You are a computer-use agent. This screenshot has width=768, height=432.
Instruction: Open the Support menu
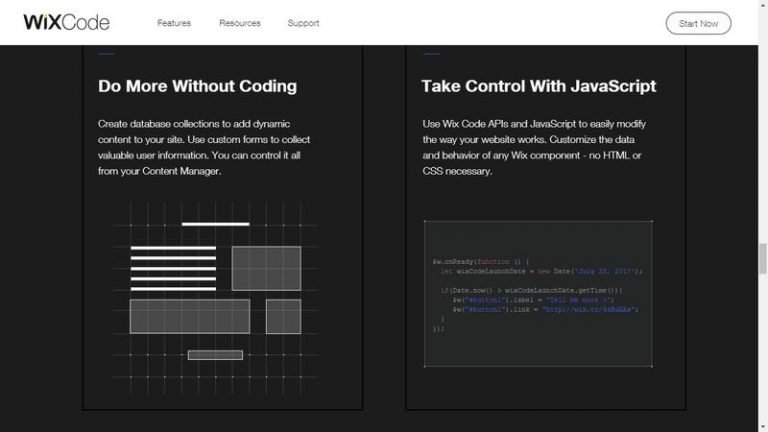tap(303, 23)
